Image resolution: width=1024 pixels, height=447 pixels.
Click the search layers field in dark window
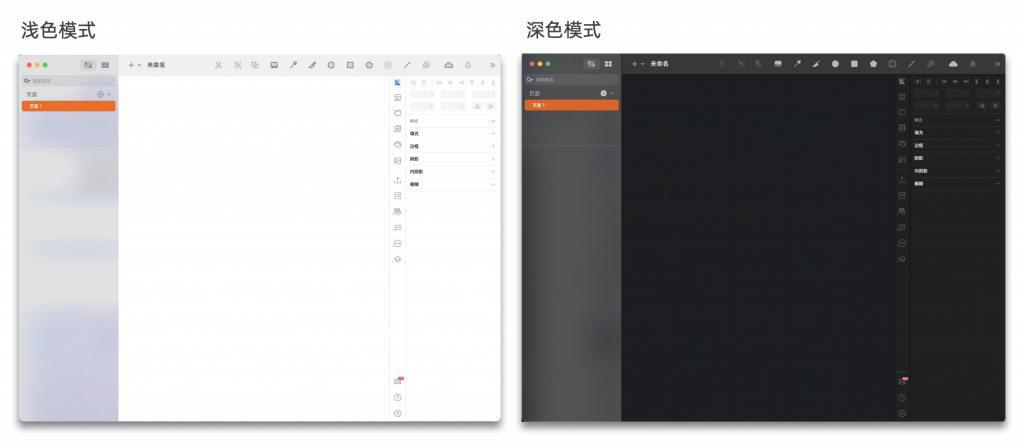click(x=571, y=79)
